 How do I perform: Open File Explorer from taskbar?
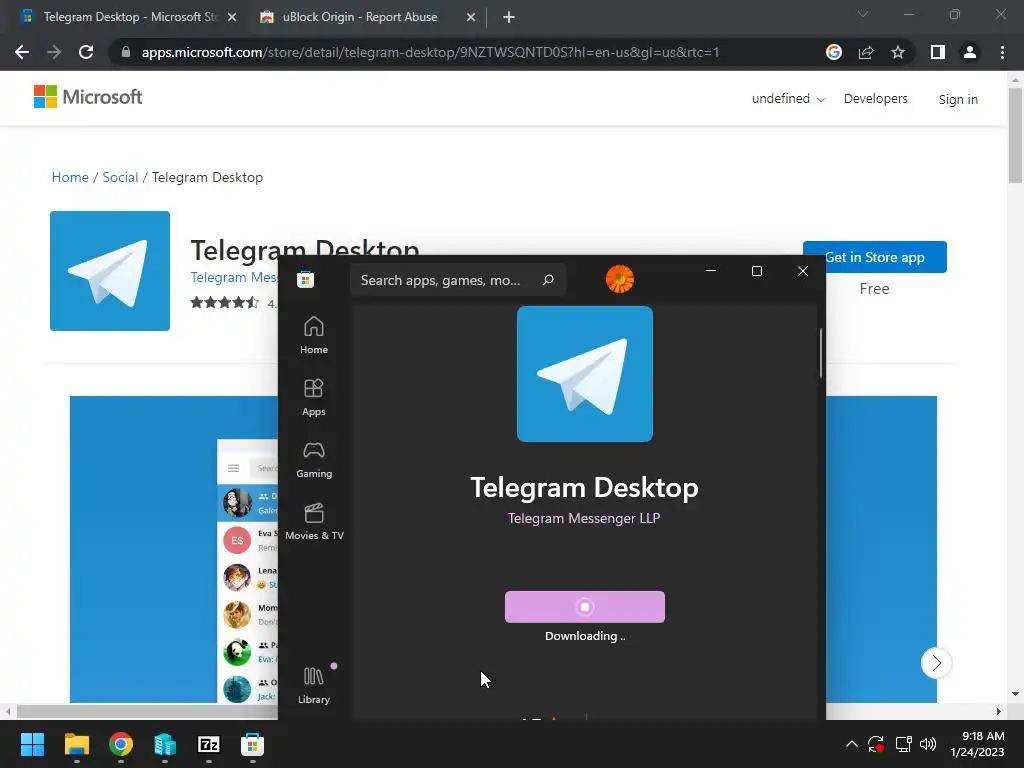76,744
